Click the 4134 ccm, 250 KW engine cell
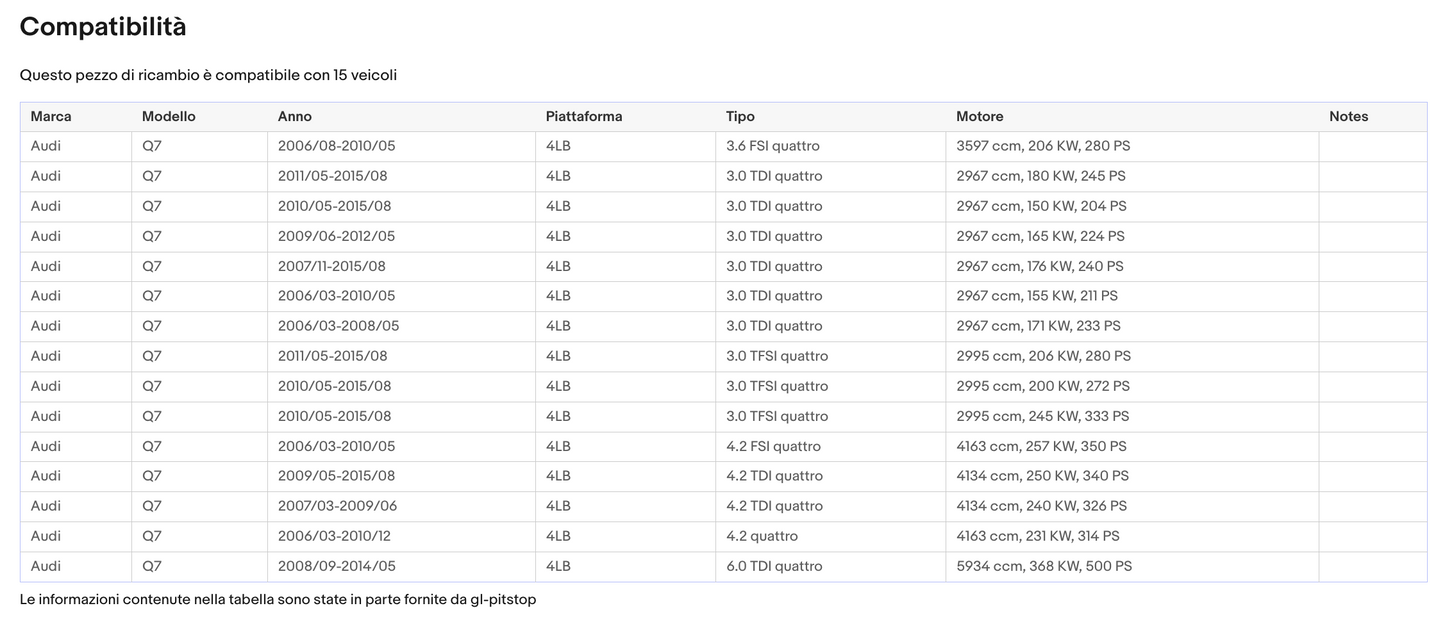1445x624 pixels. 1042,476
